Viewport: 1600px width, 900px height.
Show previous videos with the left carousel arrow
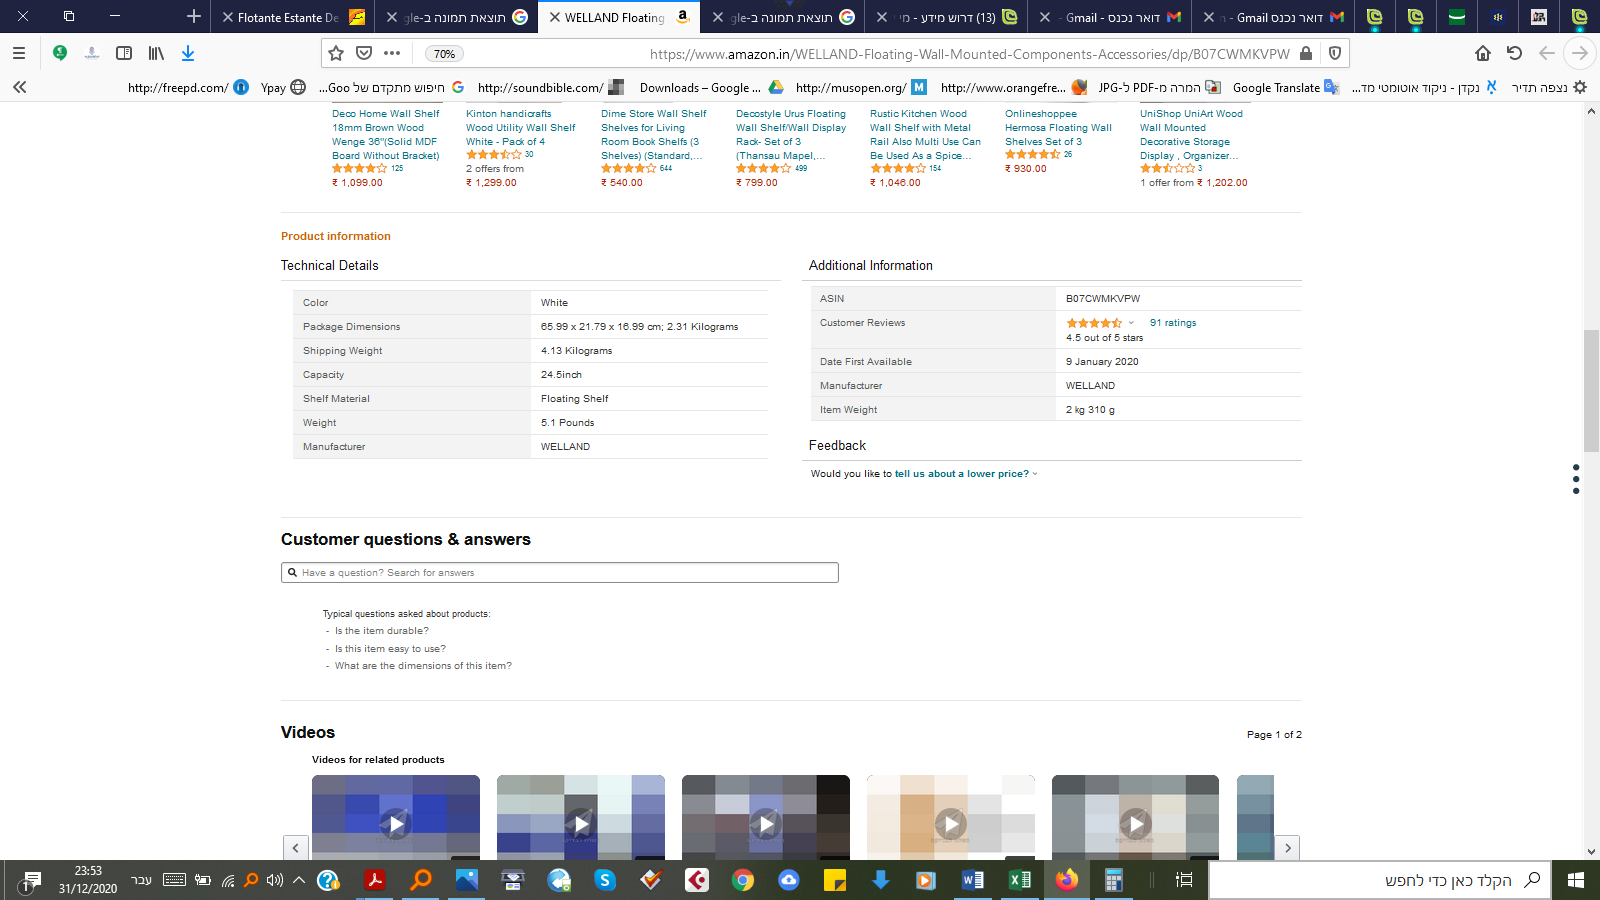click(295, 848)
